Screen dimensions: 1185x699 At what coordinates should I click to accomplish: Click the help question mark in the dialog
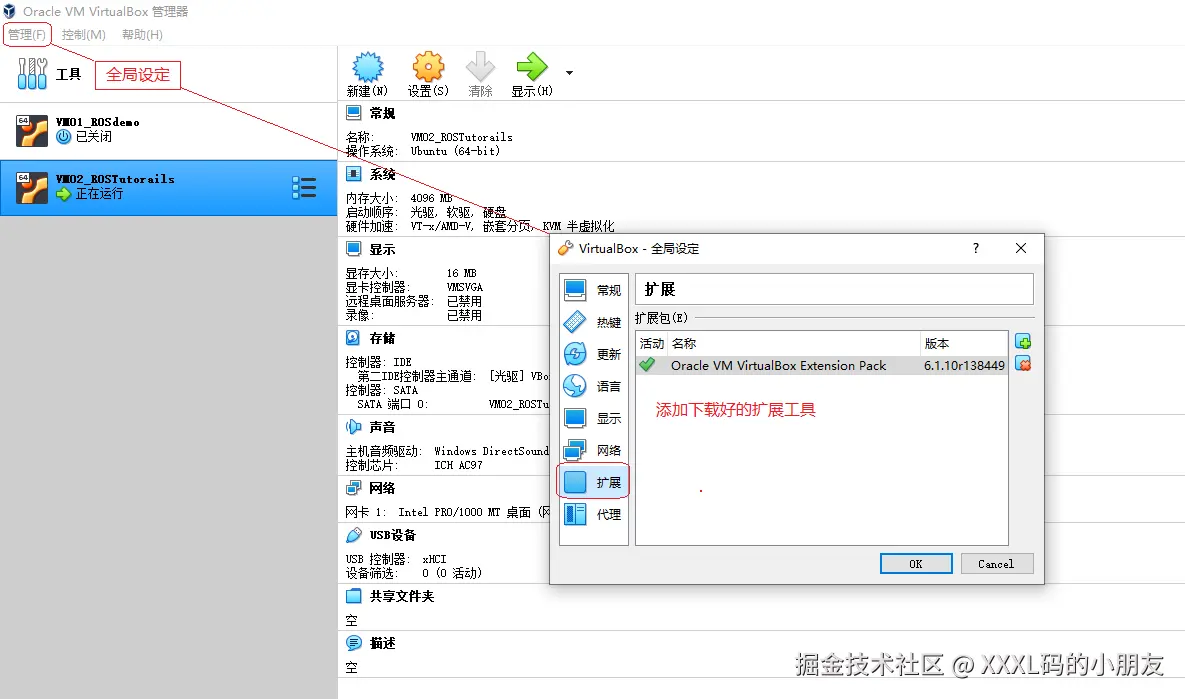(x=976, y=249)
